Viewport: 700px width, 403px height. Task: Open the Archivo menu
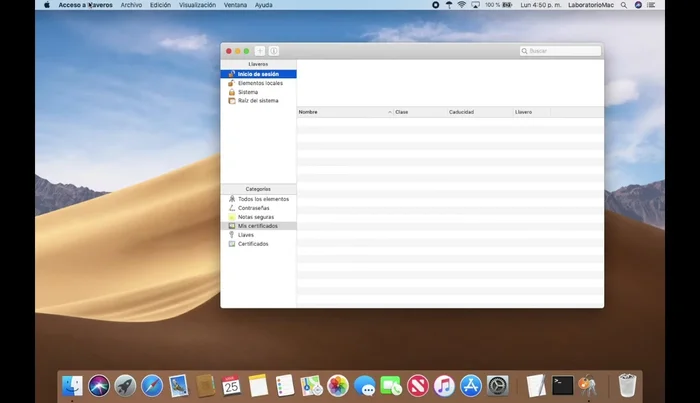[x=131, y=5]
